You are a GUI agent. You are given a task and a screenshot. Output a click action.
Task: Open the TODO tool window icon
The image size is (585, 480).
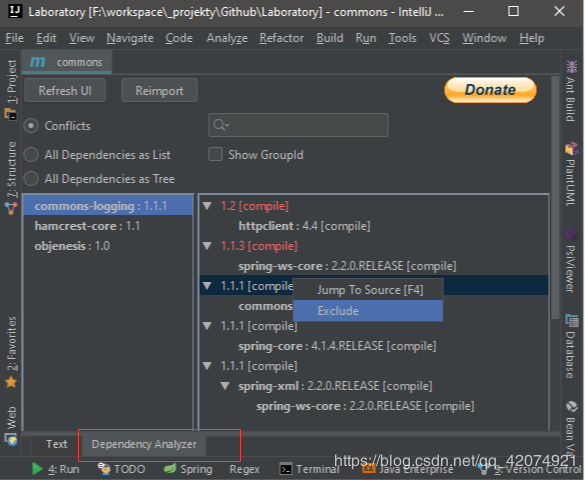pos(104,468)
